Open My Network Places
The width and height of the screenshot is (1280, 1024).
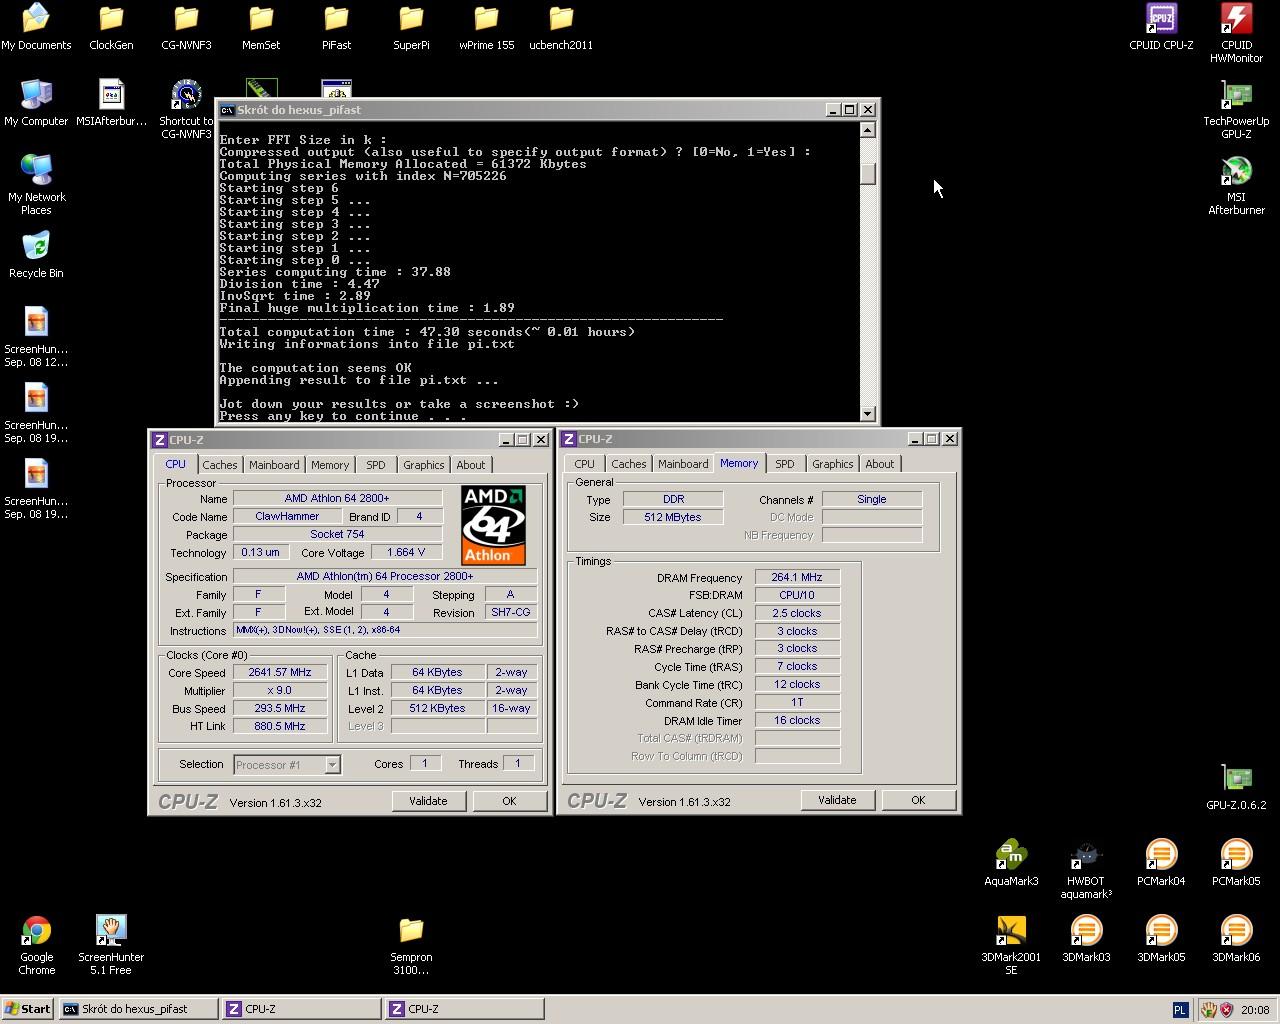coord(36,184)
